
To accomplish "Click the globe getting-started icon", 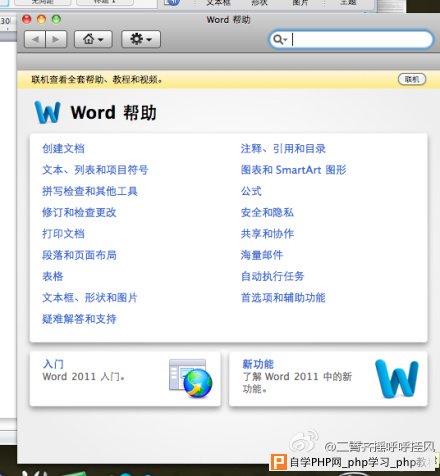I will coord(190,378).
